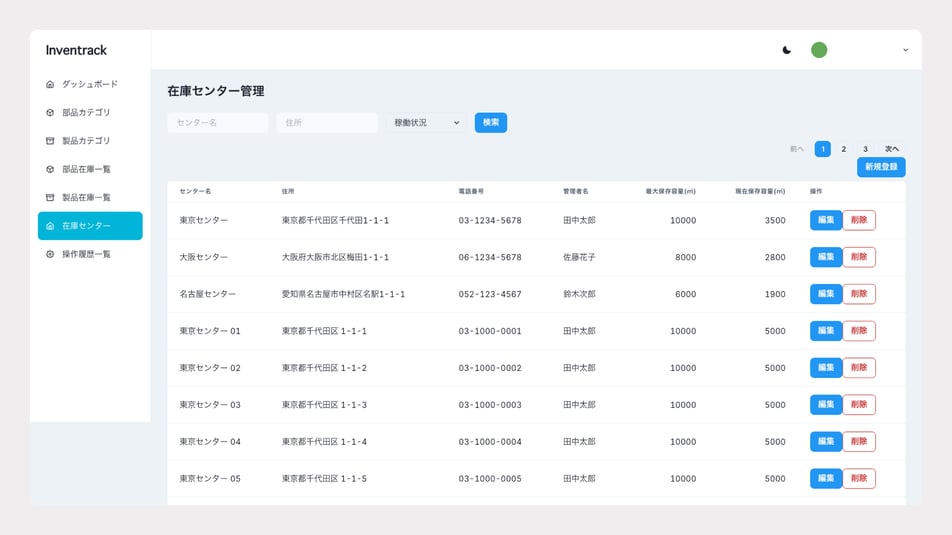Click the 操作履歴一覧 gear icon

(x=50, y=255)
